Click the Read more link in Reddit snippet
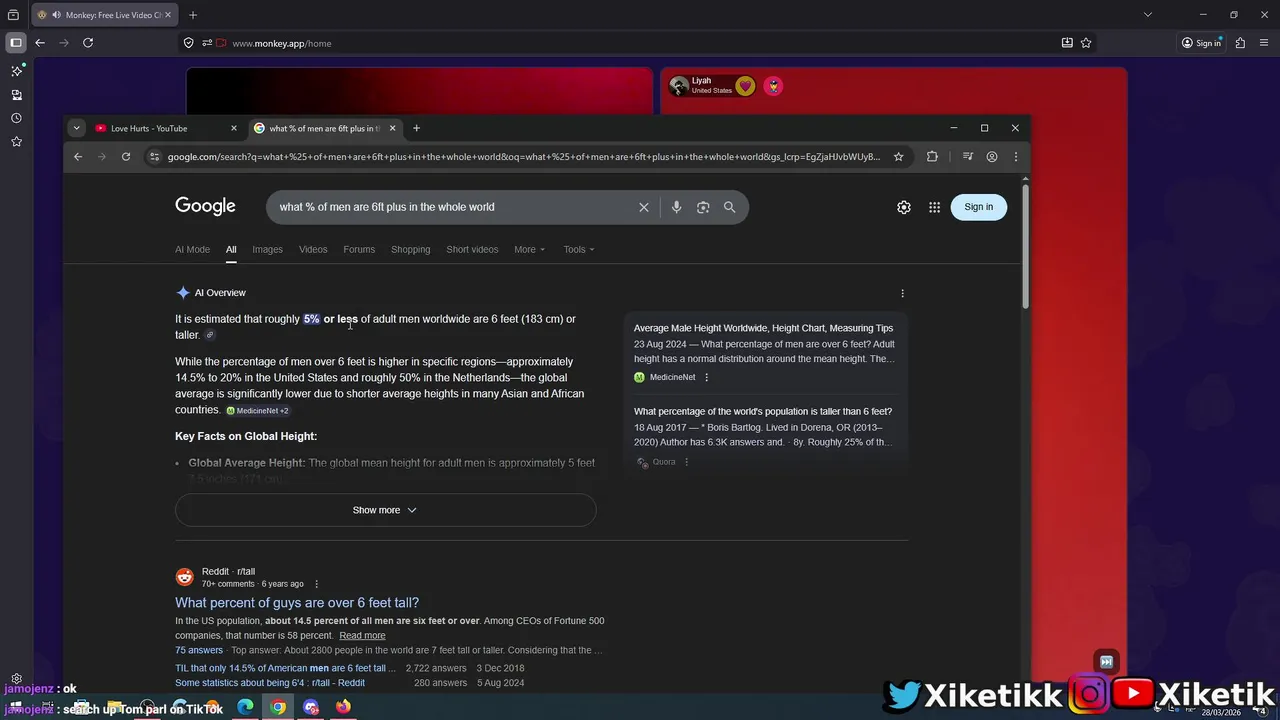The height and width of the screenshot is (720, 1280). (362, 636)
